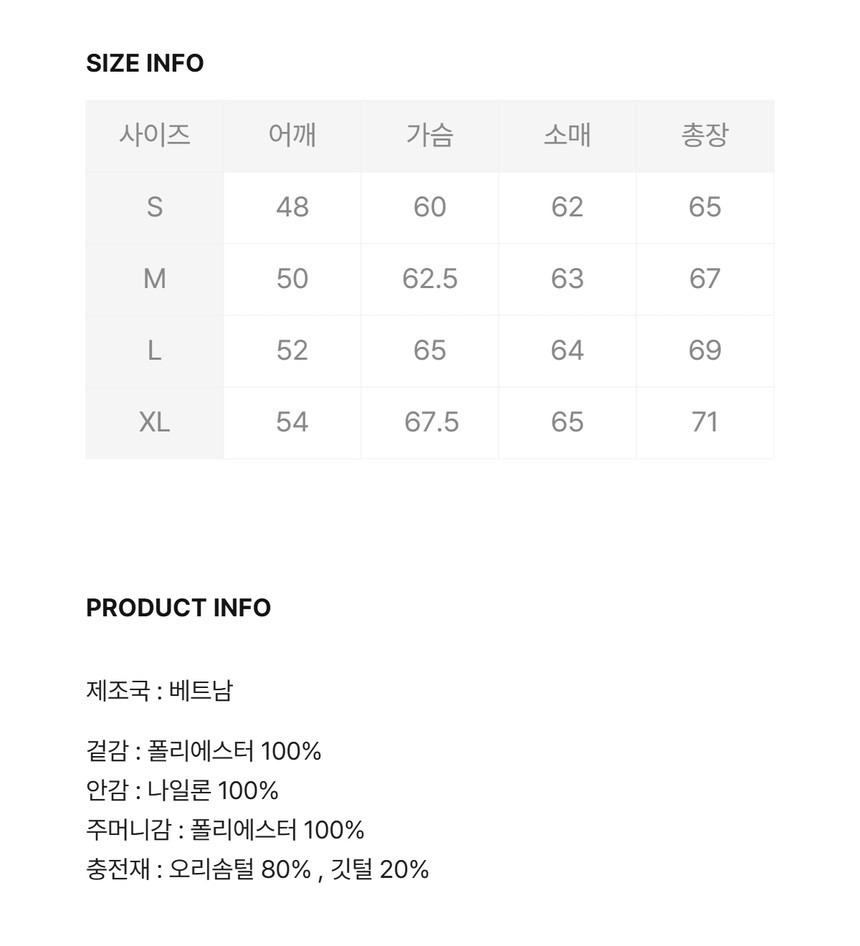Select the S size row label
This screenshot has width=860, height=946.
click(x=154, y=207)
